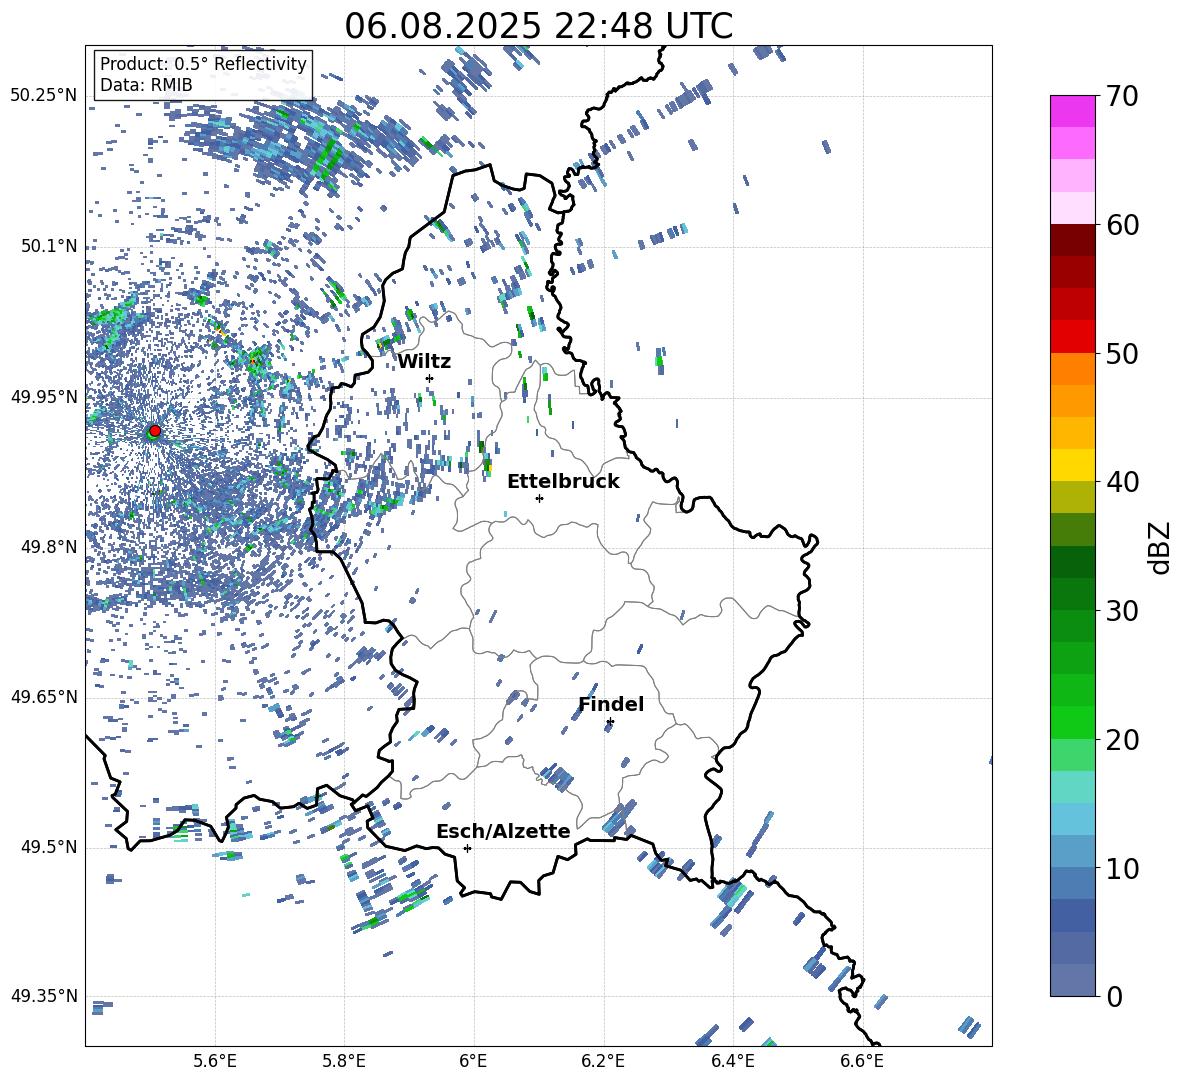1184x1081 pixels.
Task: Click the Ettelbruck station cross marker
Action: (539, 498)
